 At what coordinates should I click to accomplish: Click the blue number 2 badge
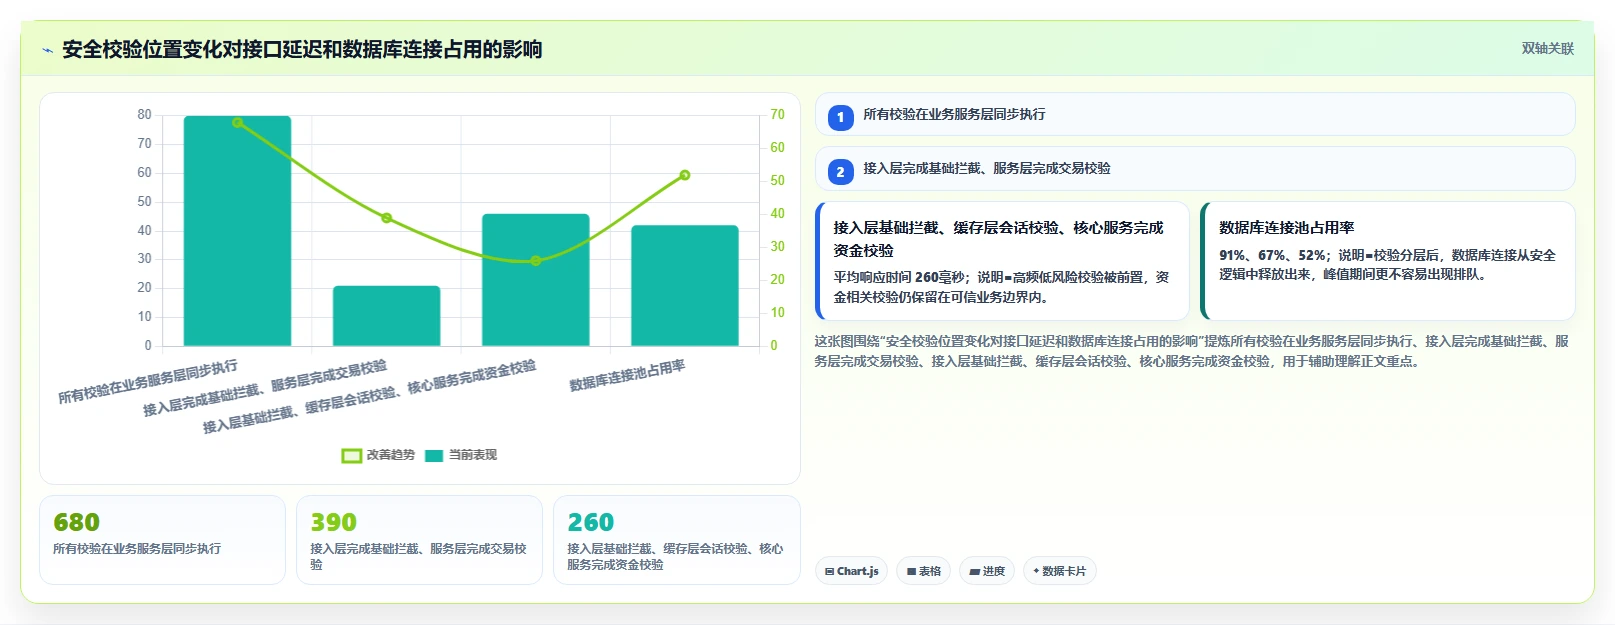point(840,171)
